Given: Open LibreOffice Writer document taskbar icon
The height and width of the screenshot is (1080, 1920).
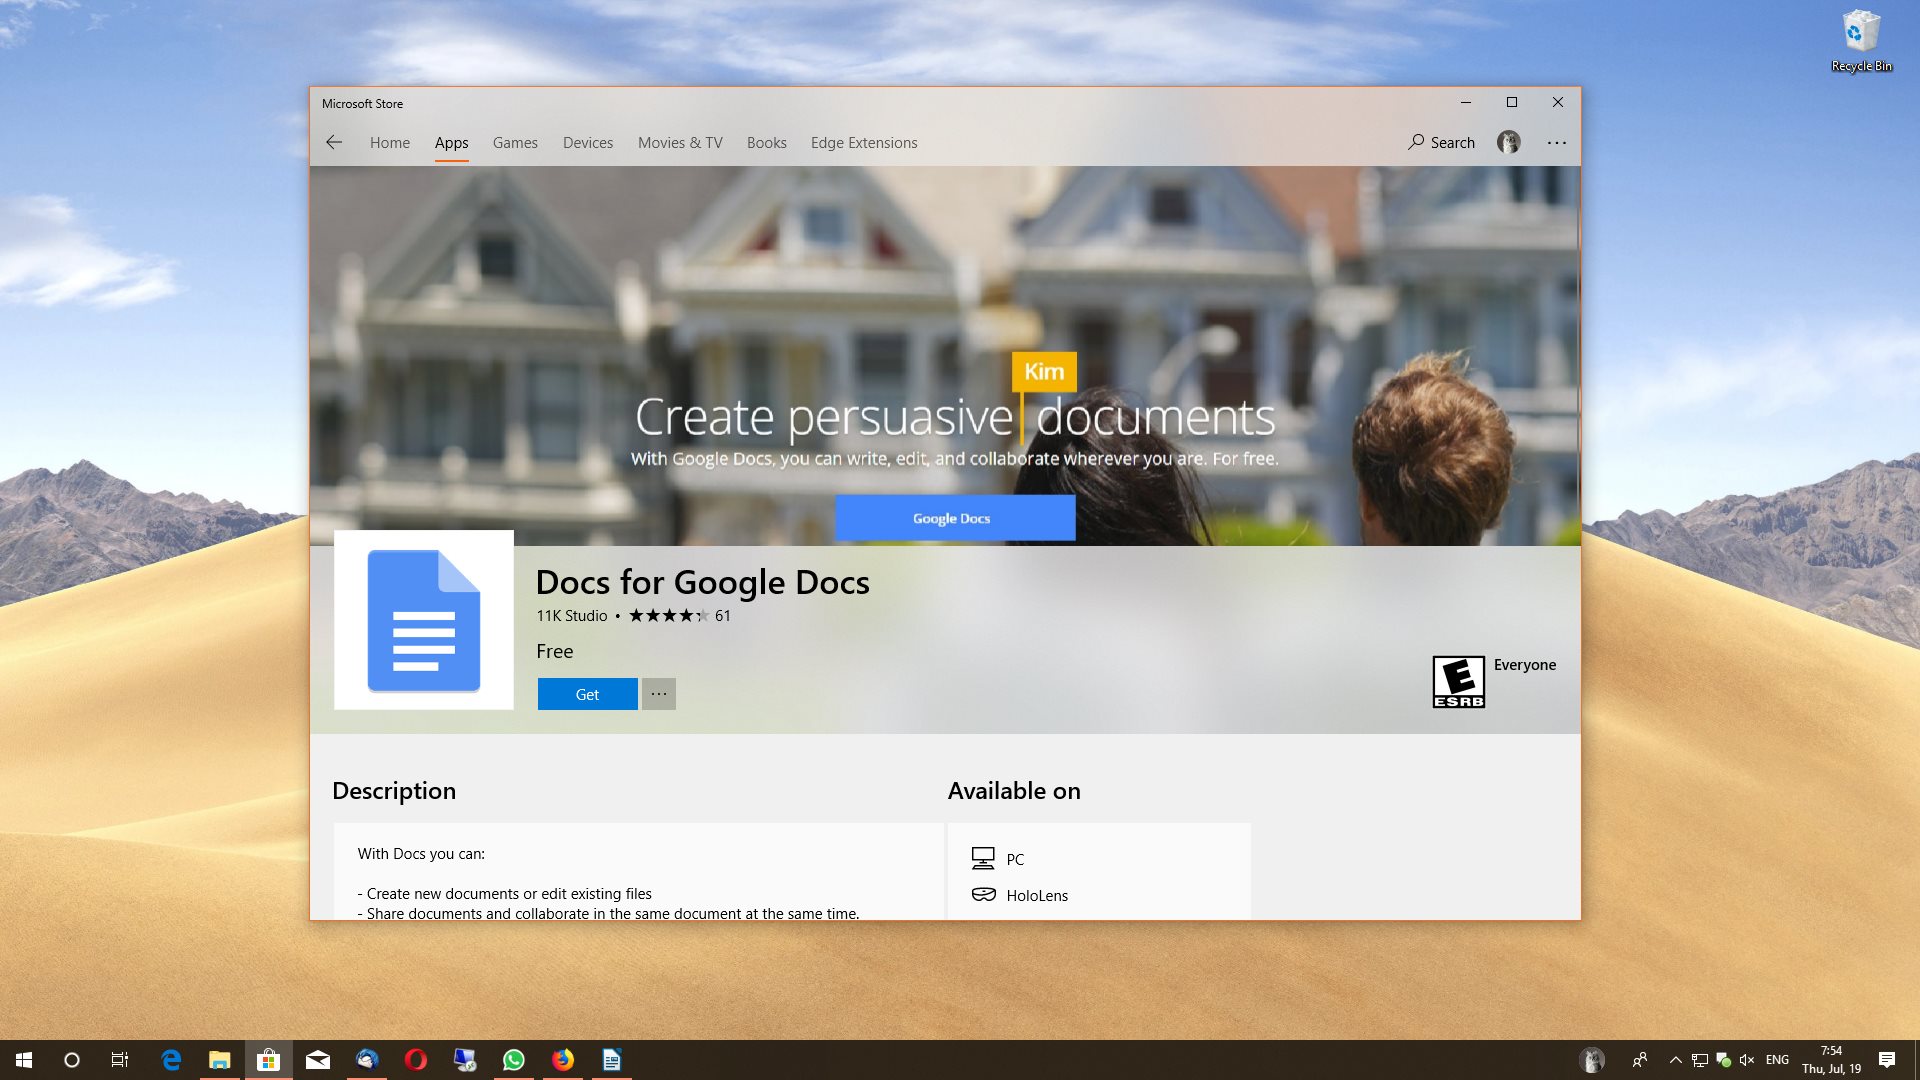Looking at the screenshot, I should point(612,1060).
